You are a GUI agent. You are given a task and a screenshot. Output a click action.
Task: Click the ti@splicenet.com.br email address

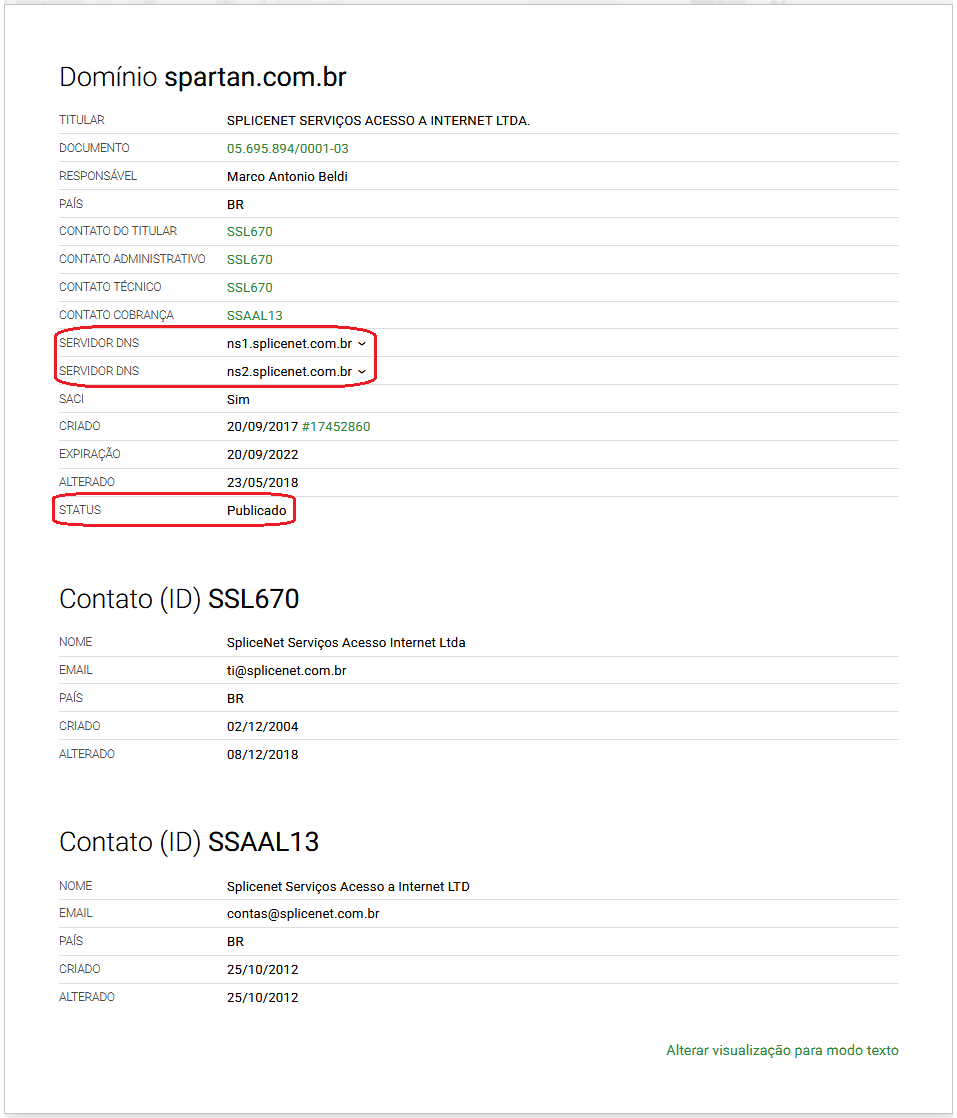(x=287, y=670)
